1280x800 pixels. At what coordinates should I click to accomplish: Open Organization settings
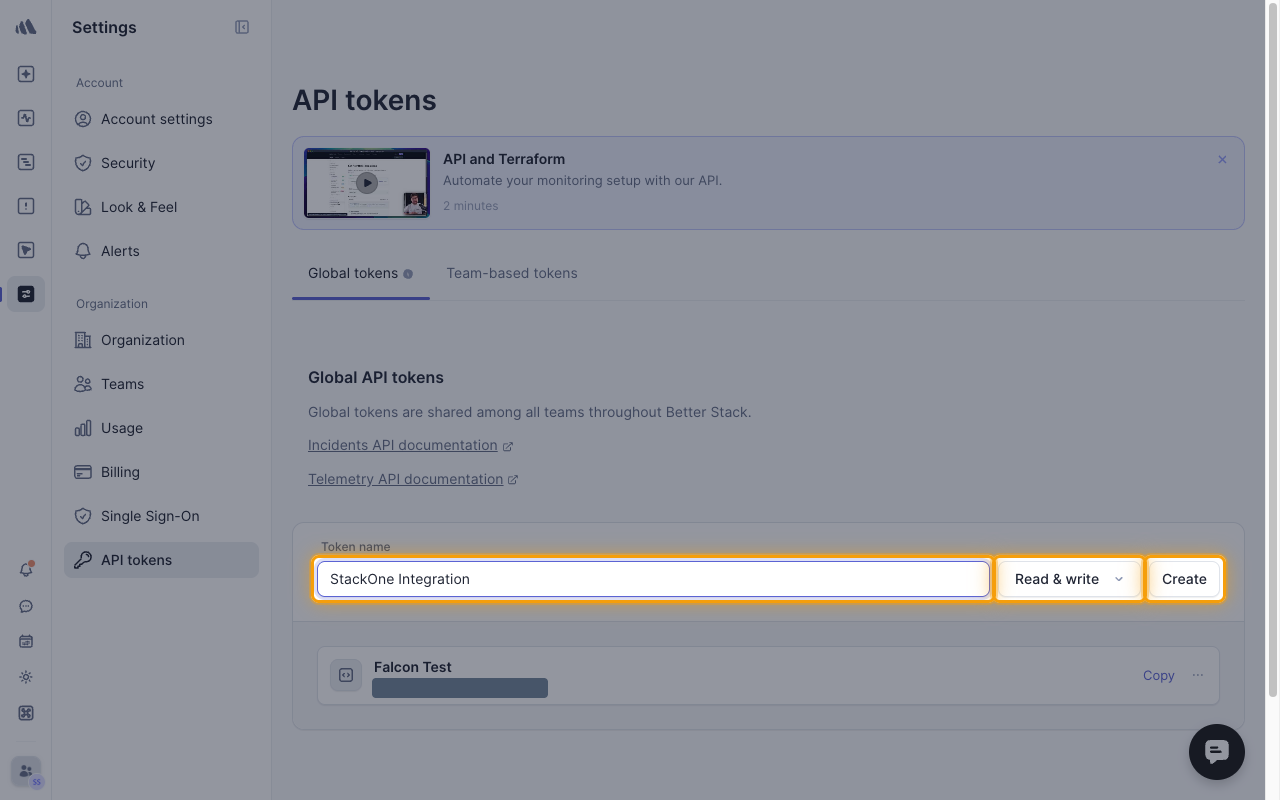click(x=161, y=340)
